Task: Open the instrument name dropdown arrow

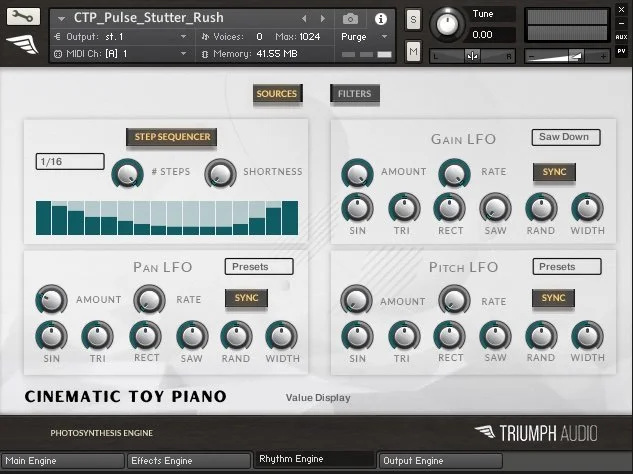Action: [61, 19]
